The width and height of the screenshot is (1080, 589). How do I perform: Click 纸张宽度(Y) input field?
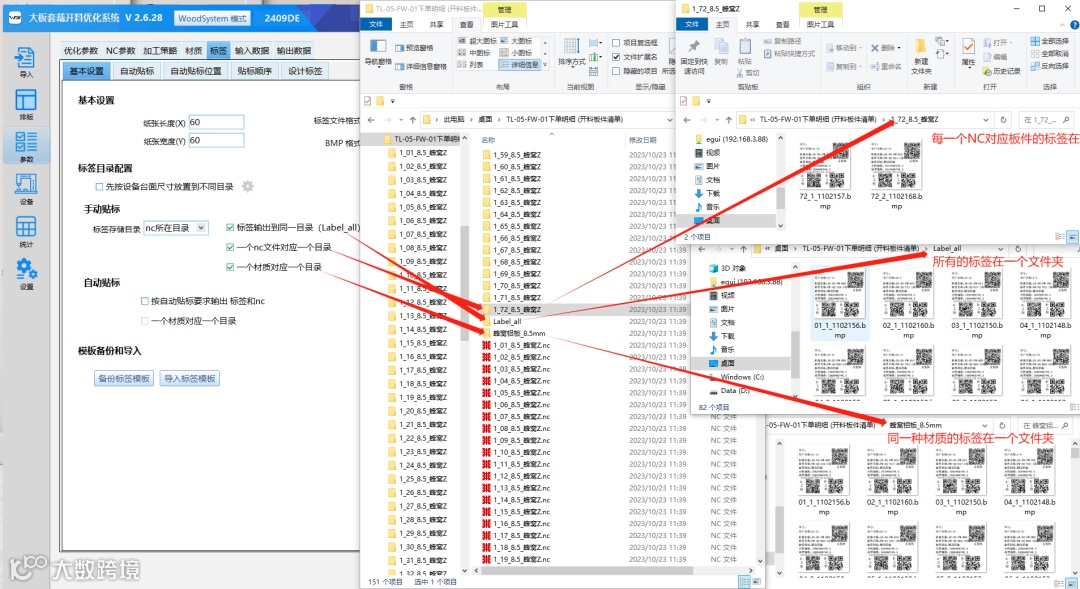pos(216,141)
